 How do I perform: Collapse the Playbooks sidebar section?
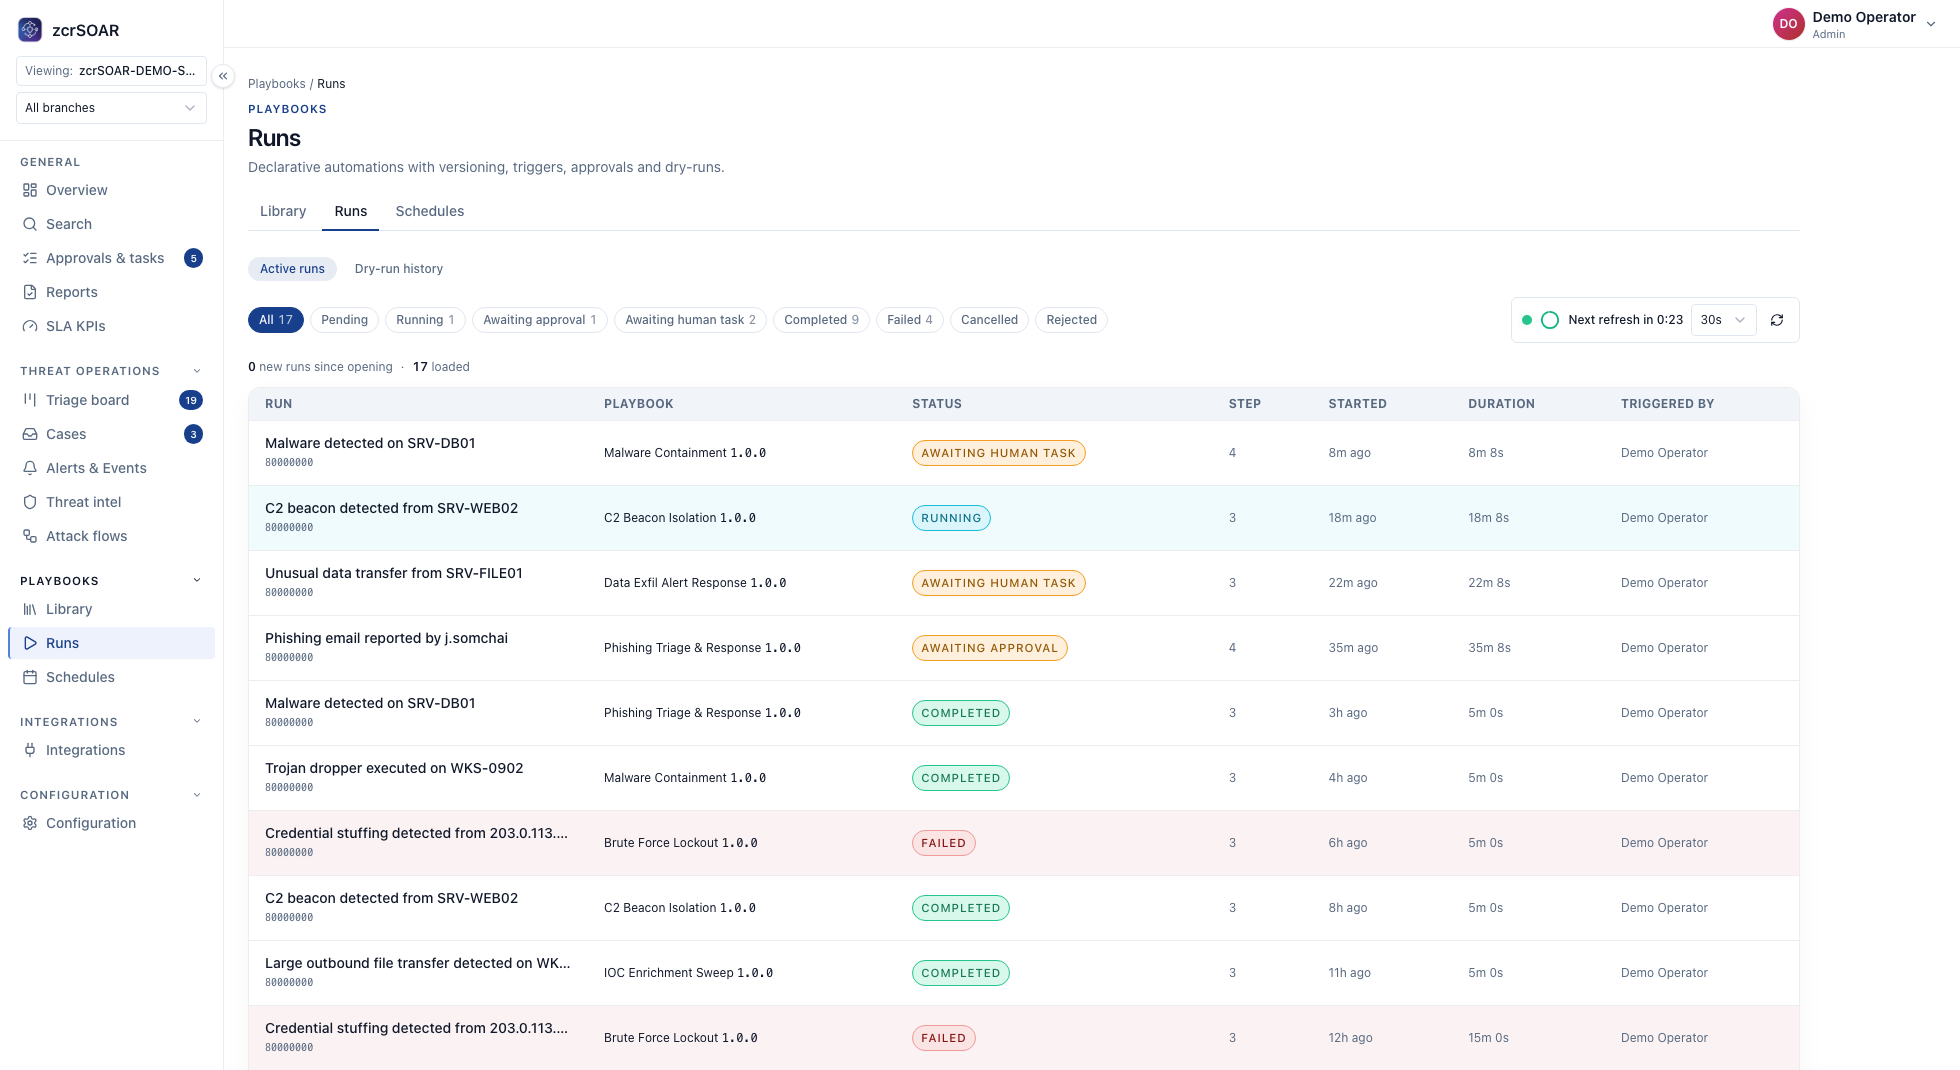coord(197,581)
